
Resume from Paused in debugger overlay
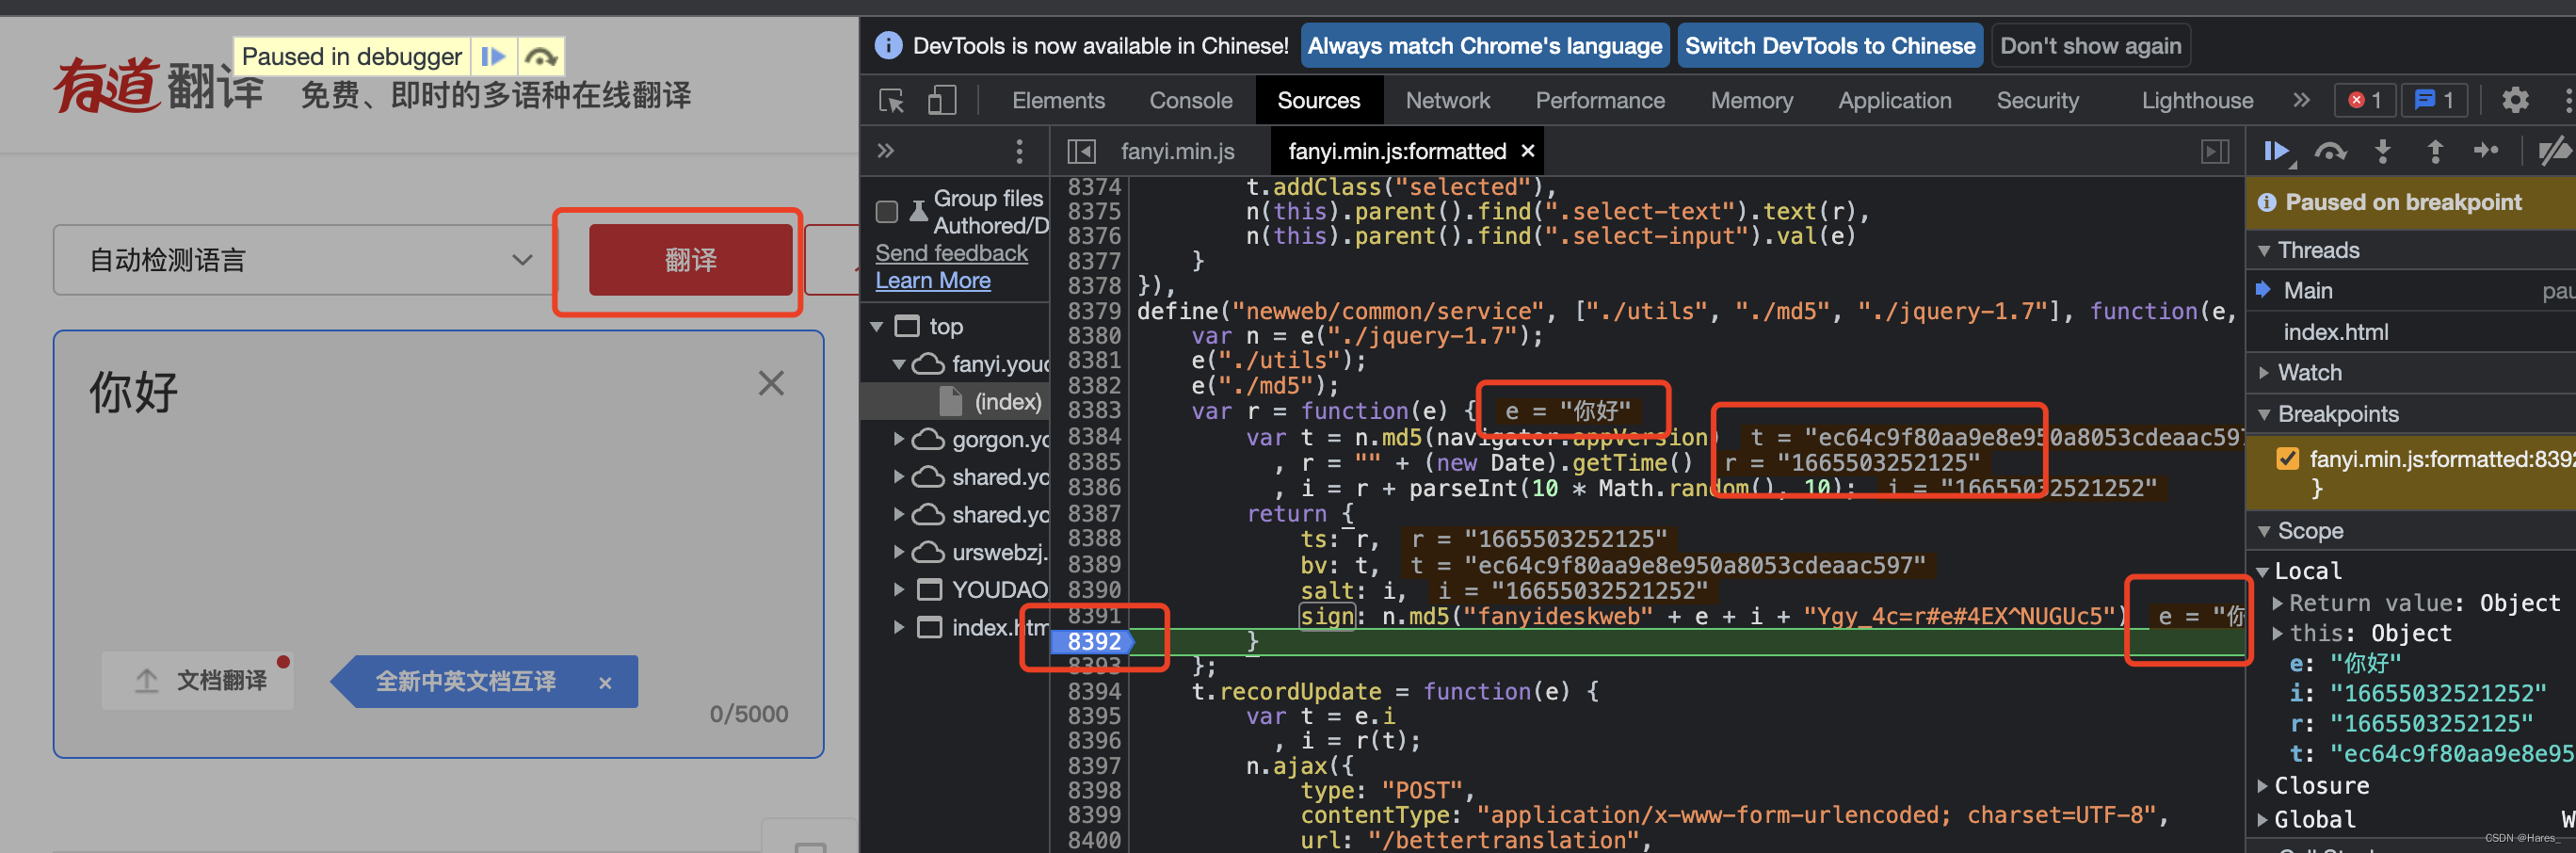point(493,56)
